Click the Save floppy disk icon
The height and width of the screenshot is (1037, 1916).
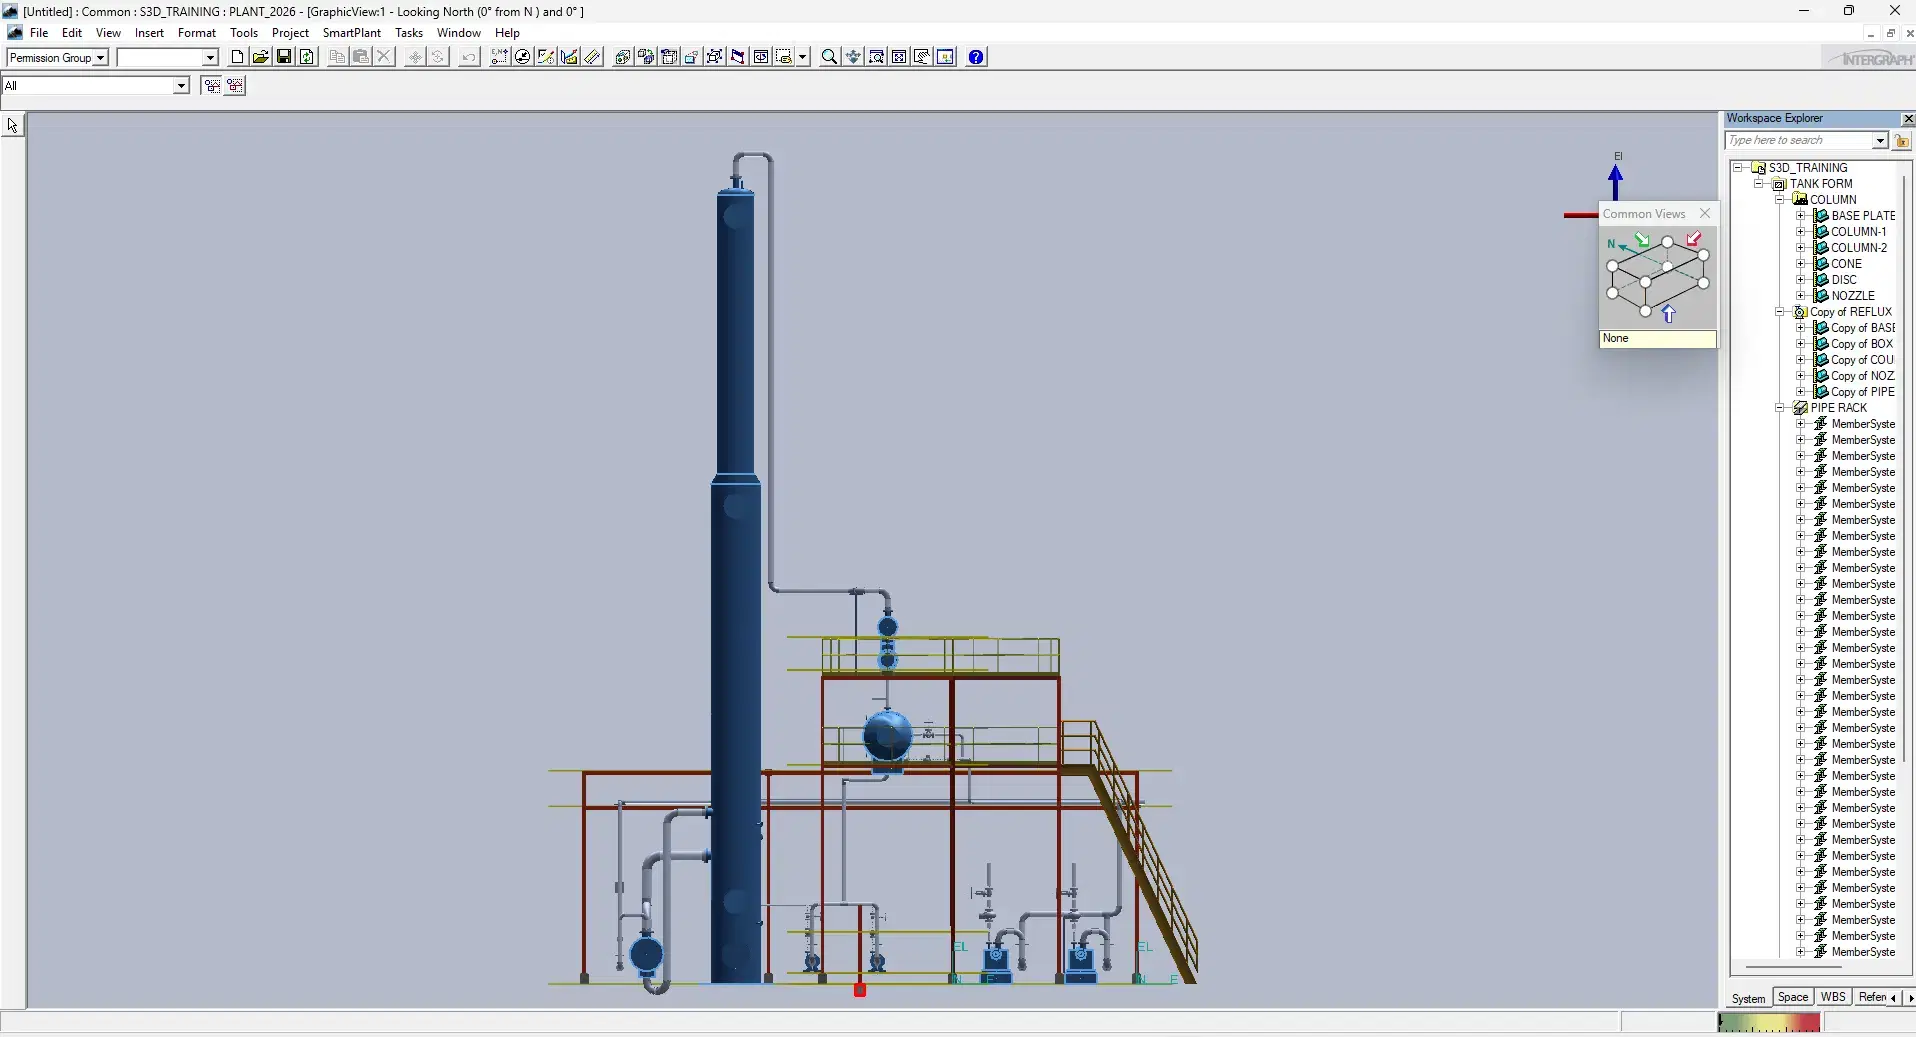pos(284,57)
